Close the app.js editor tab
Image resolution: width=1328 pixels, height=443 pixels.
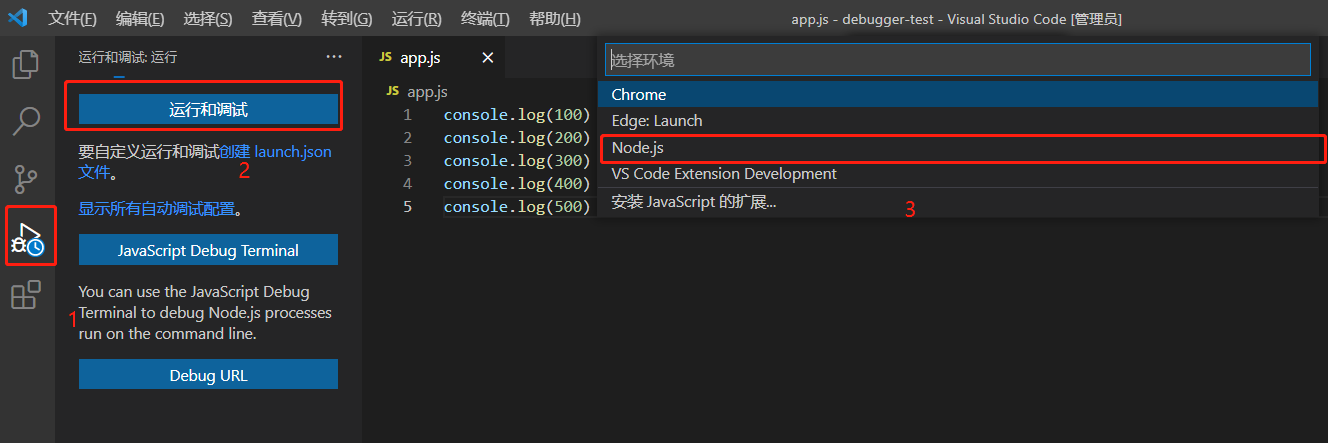click(488, 58)
